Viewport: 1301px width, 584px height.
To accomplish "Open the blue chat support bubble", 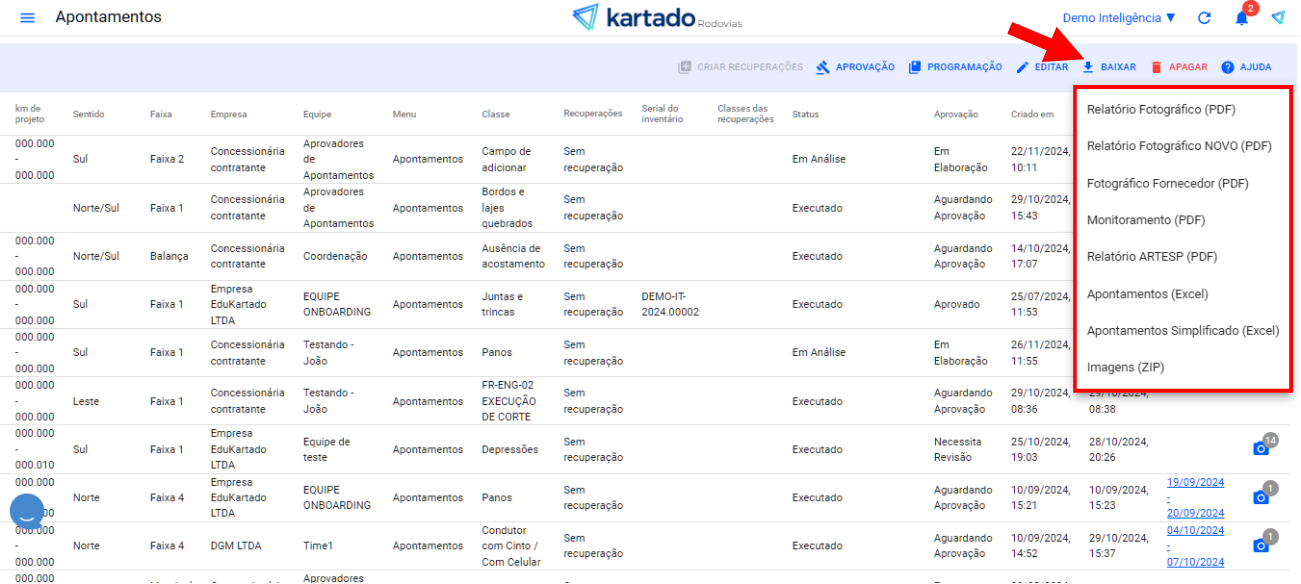I will (x=27, y=511).
